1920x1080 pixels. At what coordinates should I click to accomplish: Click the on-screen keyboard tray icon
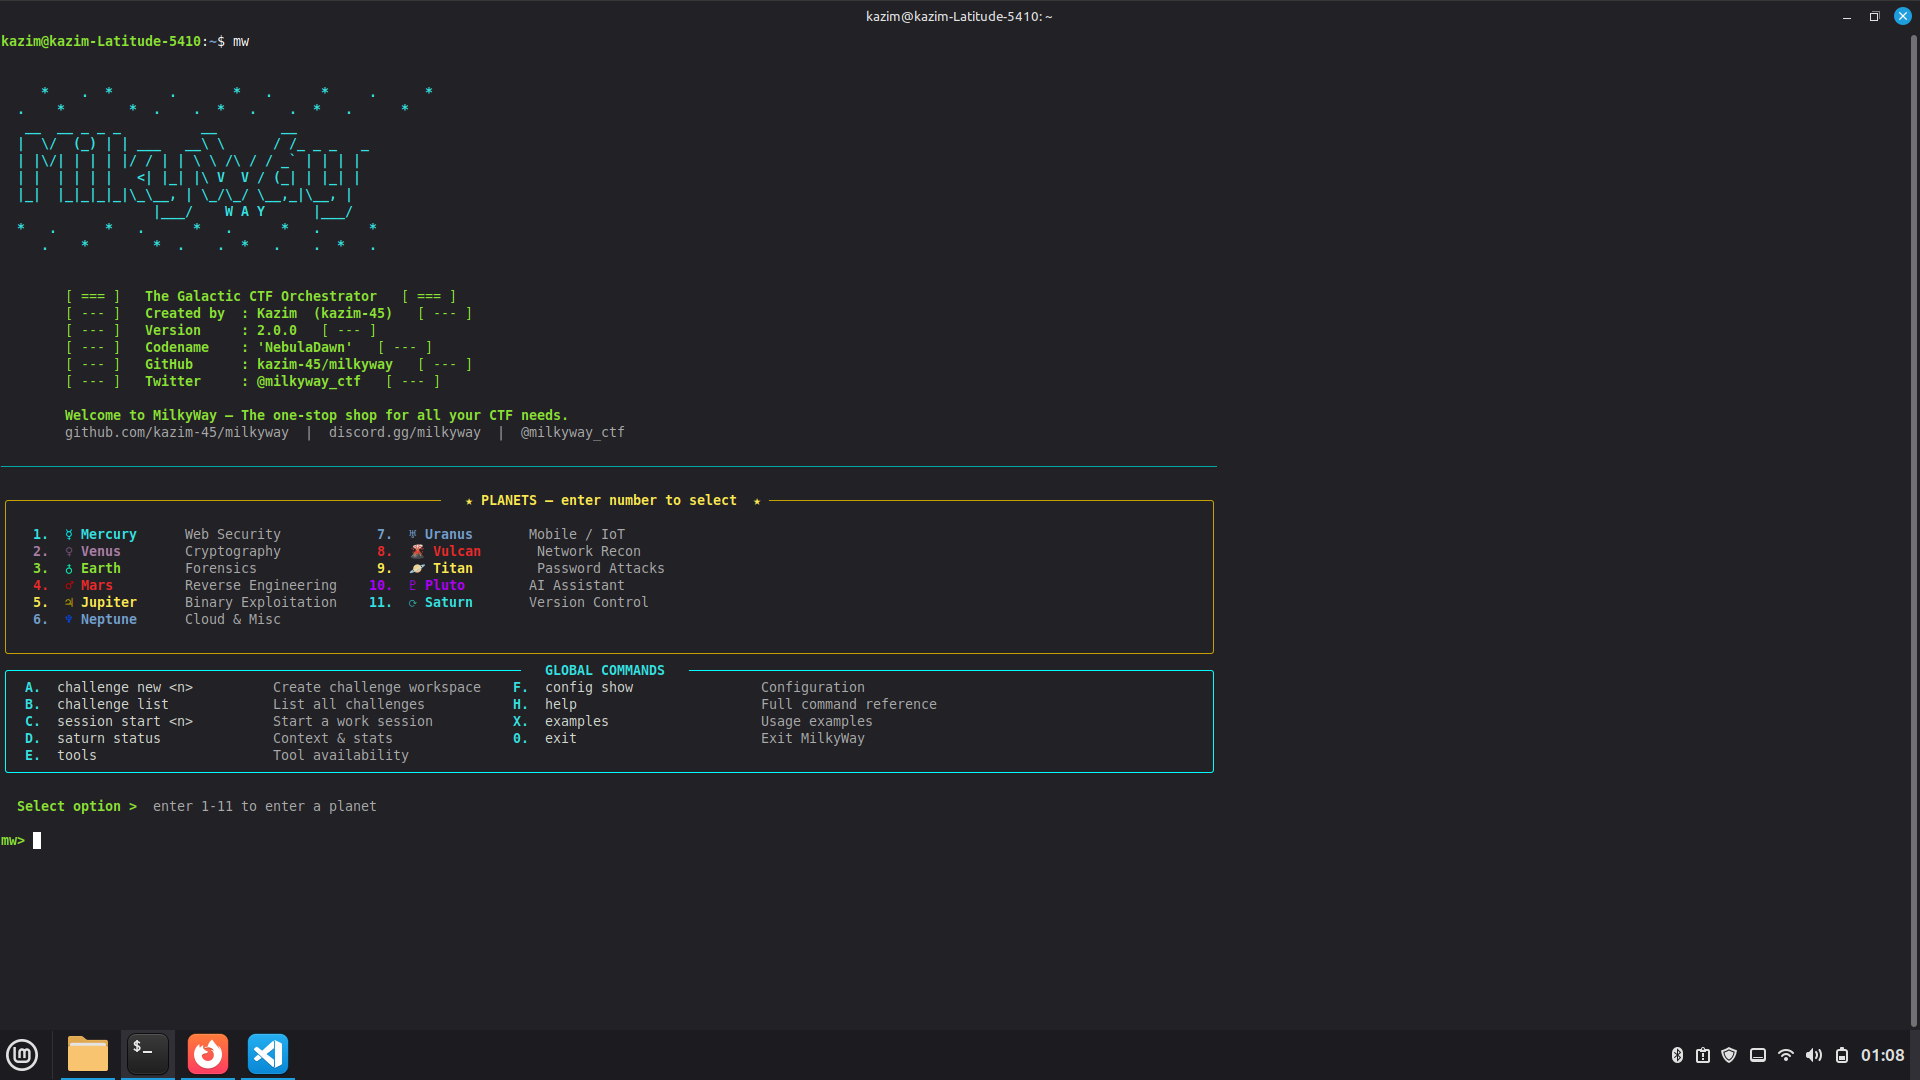1758,1055
